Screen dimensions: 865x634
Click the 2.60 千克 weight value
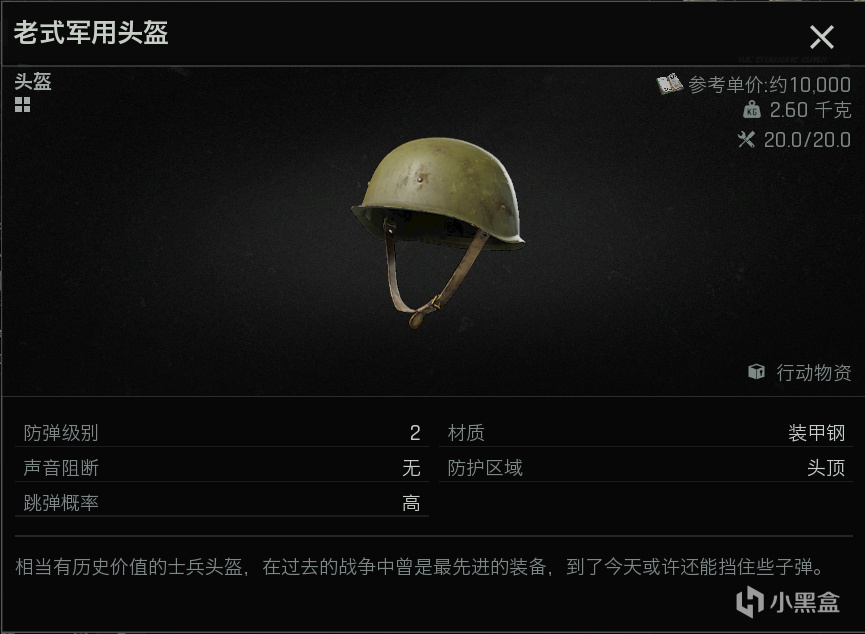tap(810, 110)
